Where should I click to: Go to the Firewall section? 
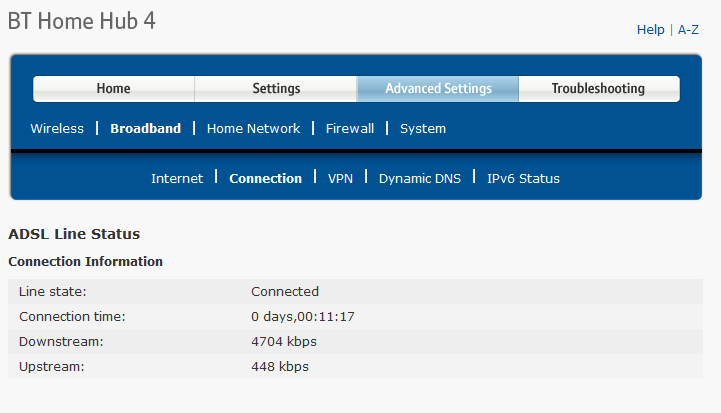[x=350, y=128]
